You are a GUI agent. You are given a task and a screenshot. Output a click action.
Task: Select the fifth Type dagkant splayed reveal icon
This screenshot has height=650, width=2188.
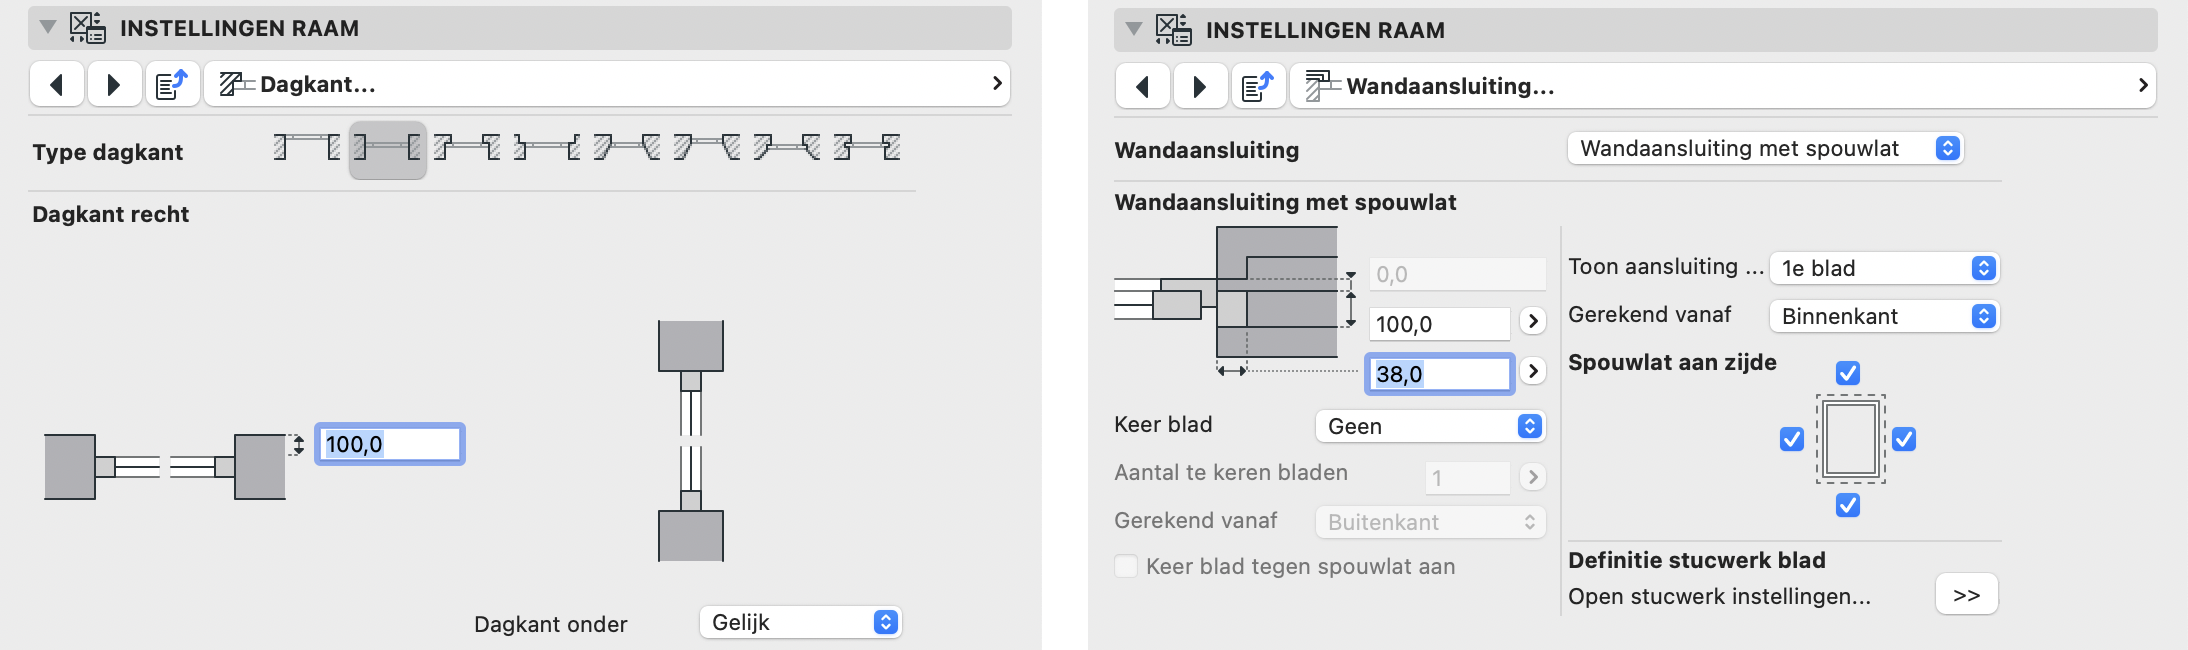(x=627, y=149)
